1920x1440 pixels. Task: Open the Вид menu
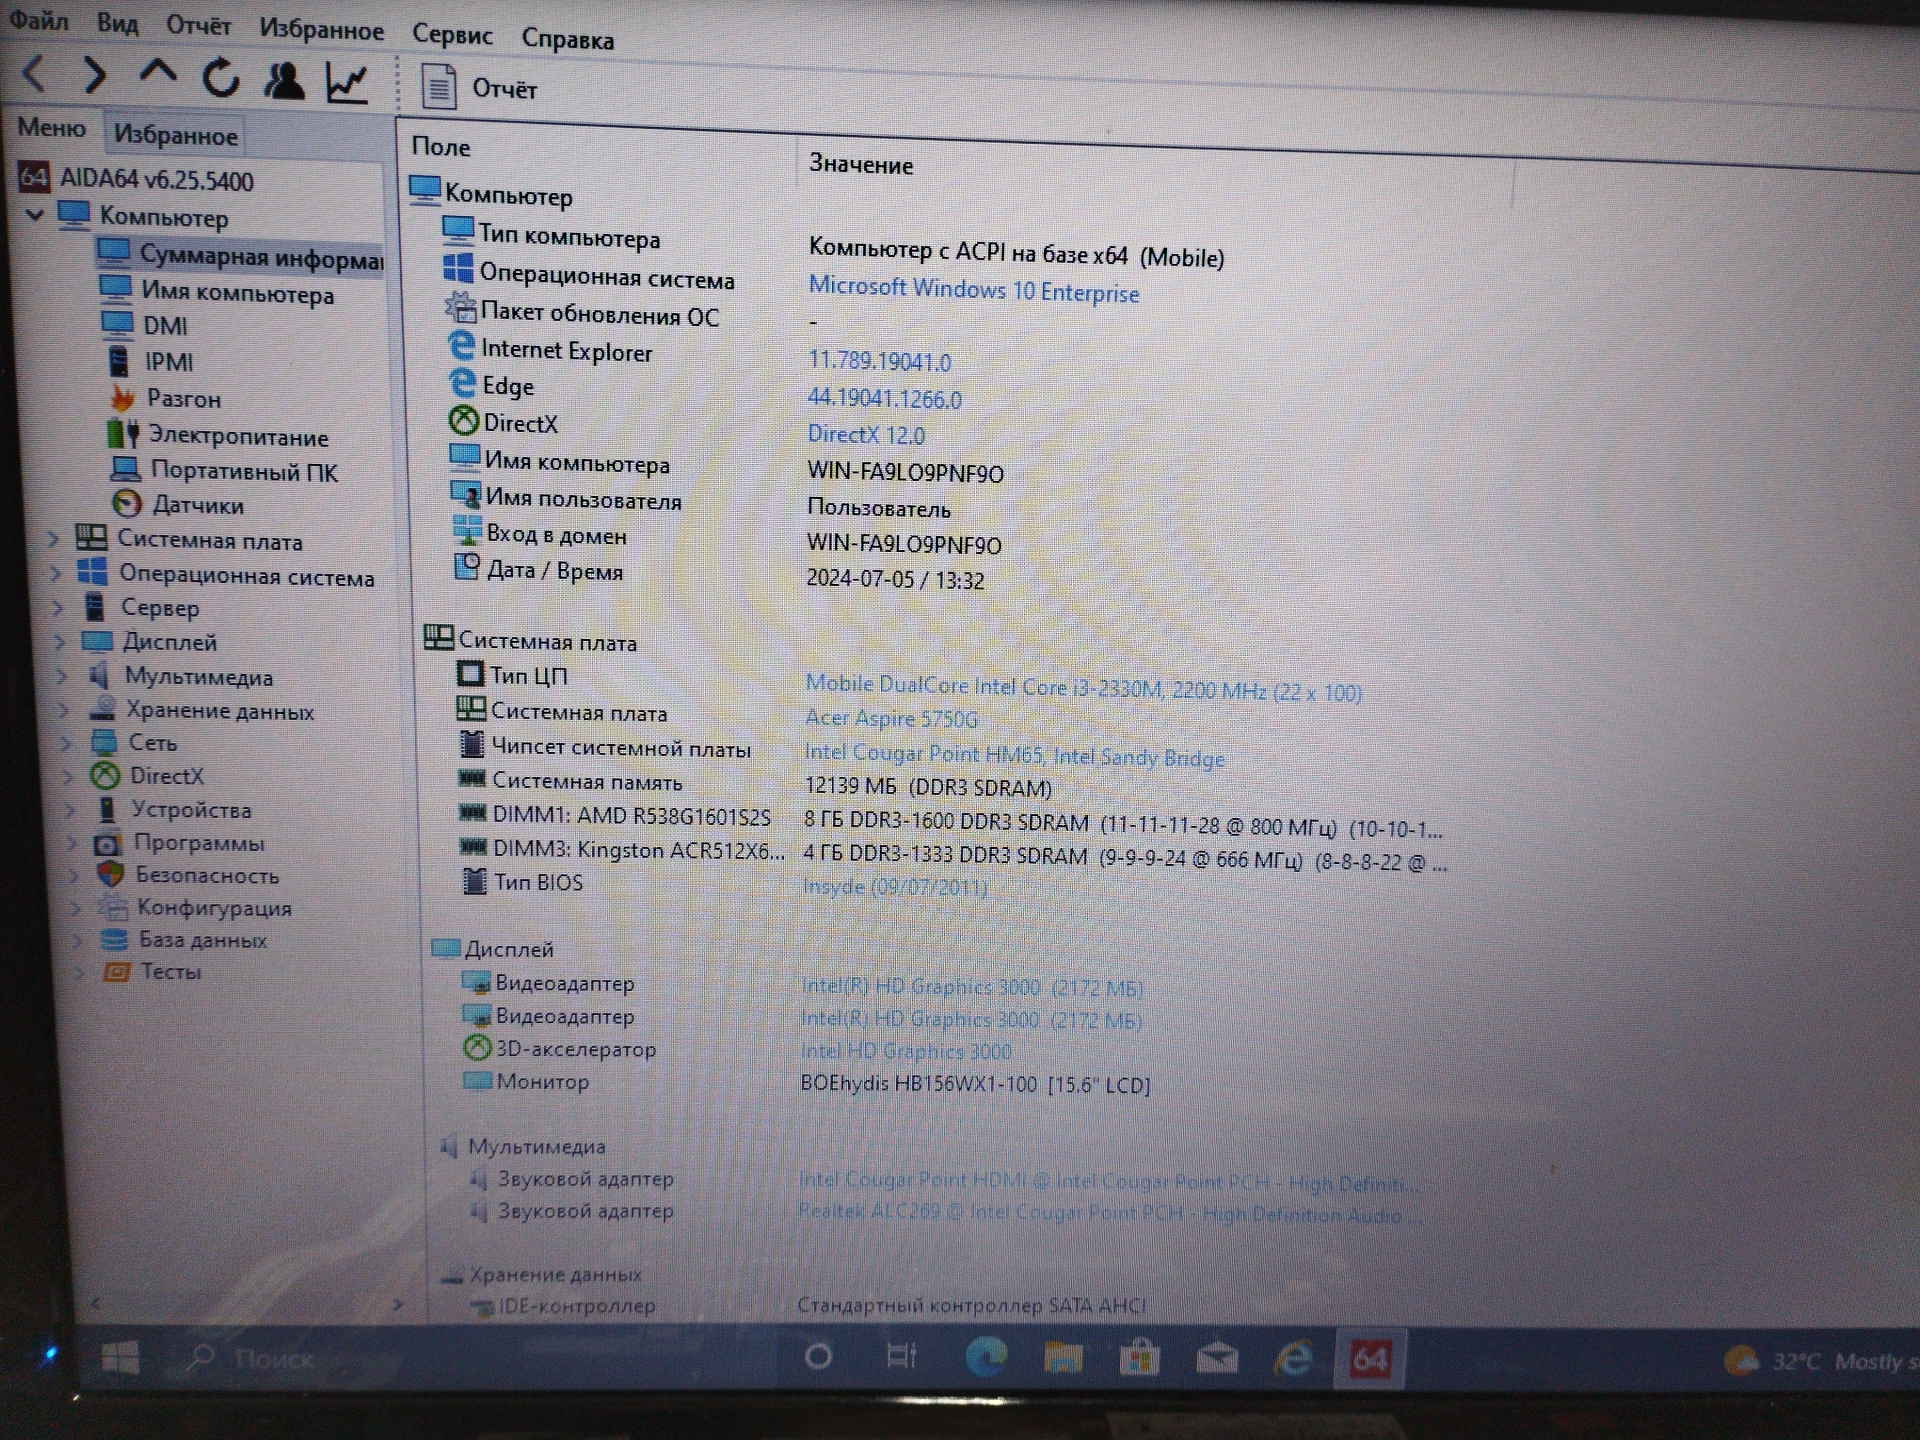pyautogui.click(x=117, y=22)
